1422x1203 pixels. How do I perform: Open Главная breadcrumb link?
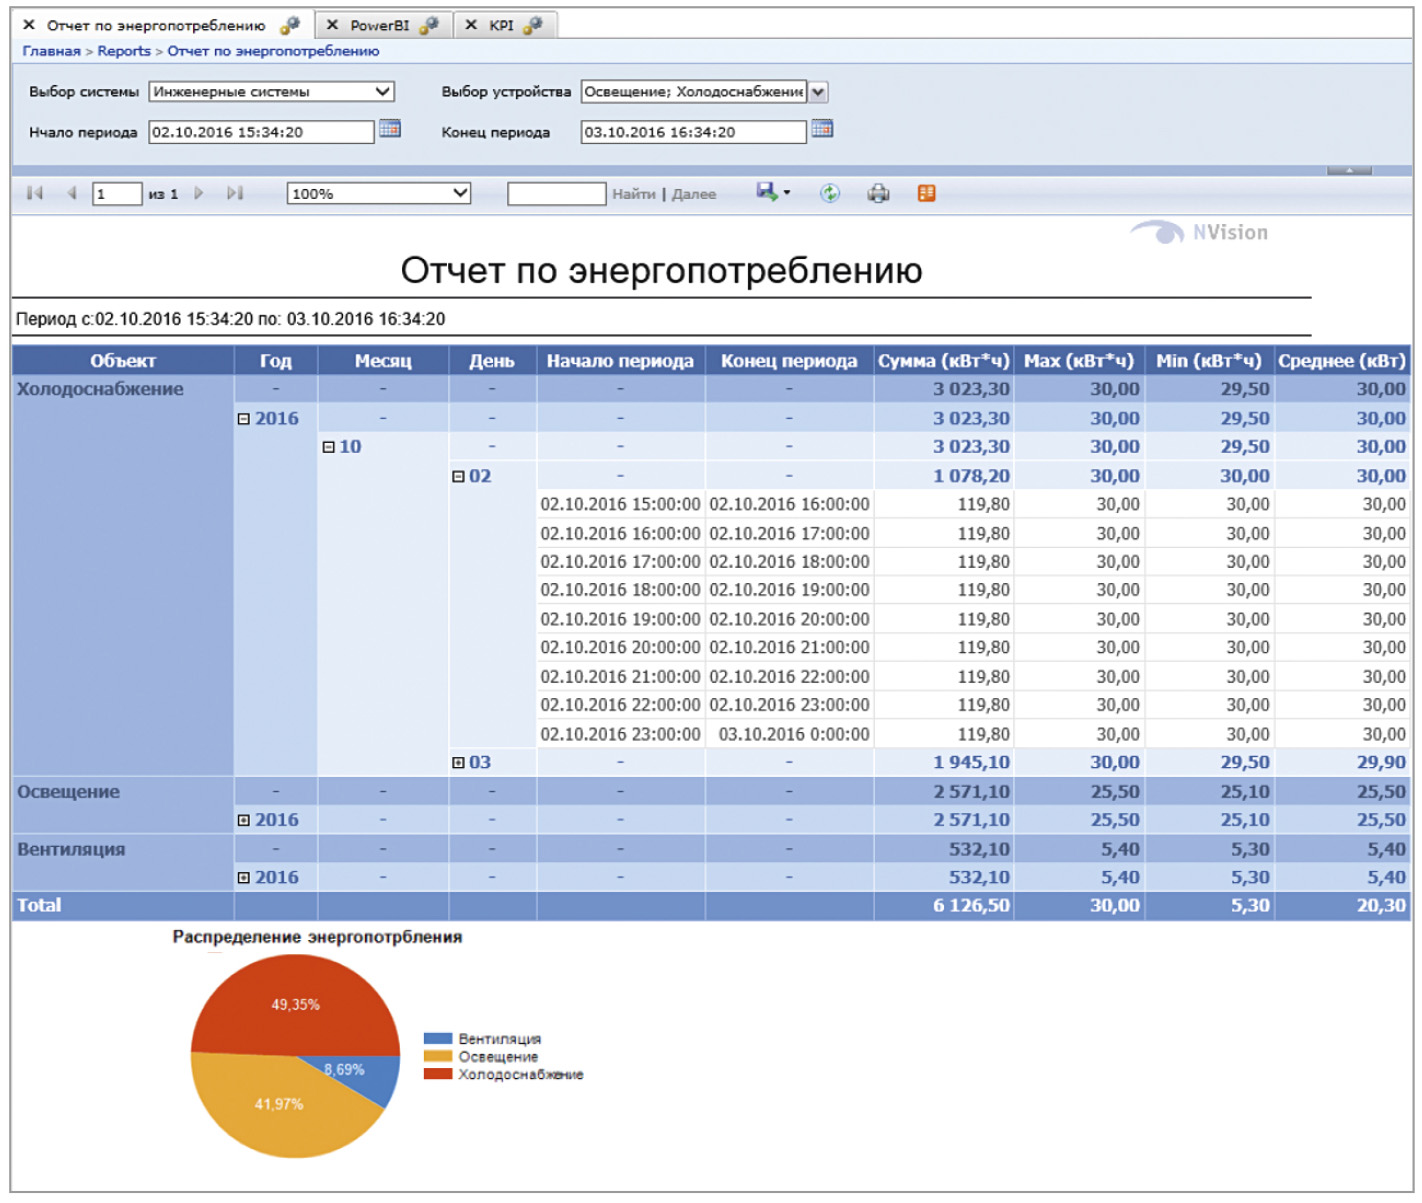(x=51, y=51)
